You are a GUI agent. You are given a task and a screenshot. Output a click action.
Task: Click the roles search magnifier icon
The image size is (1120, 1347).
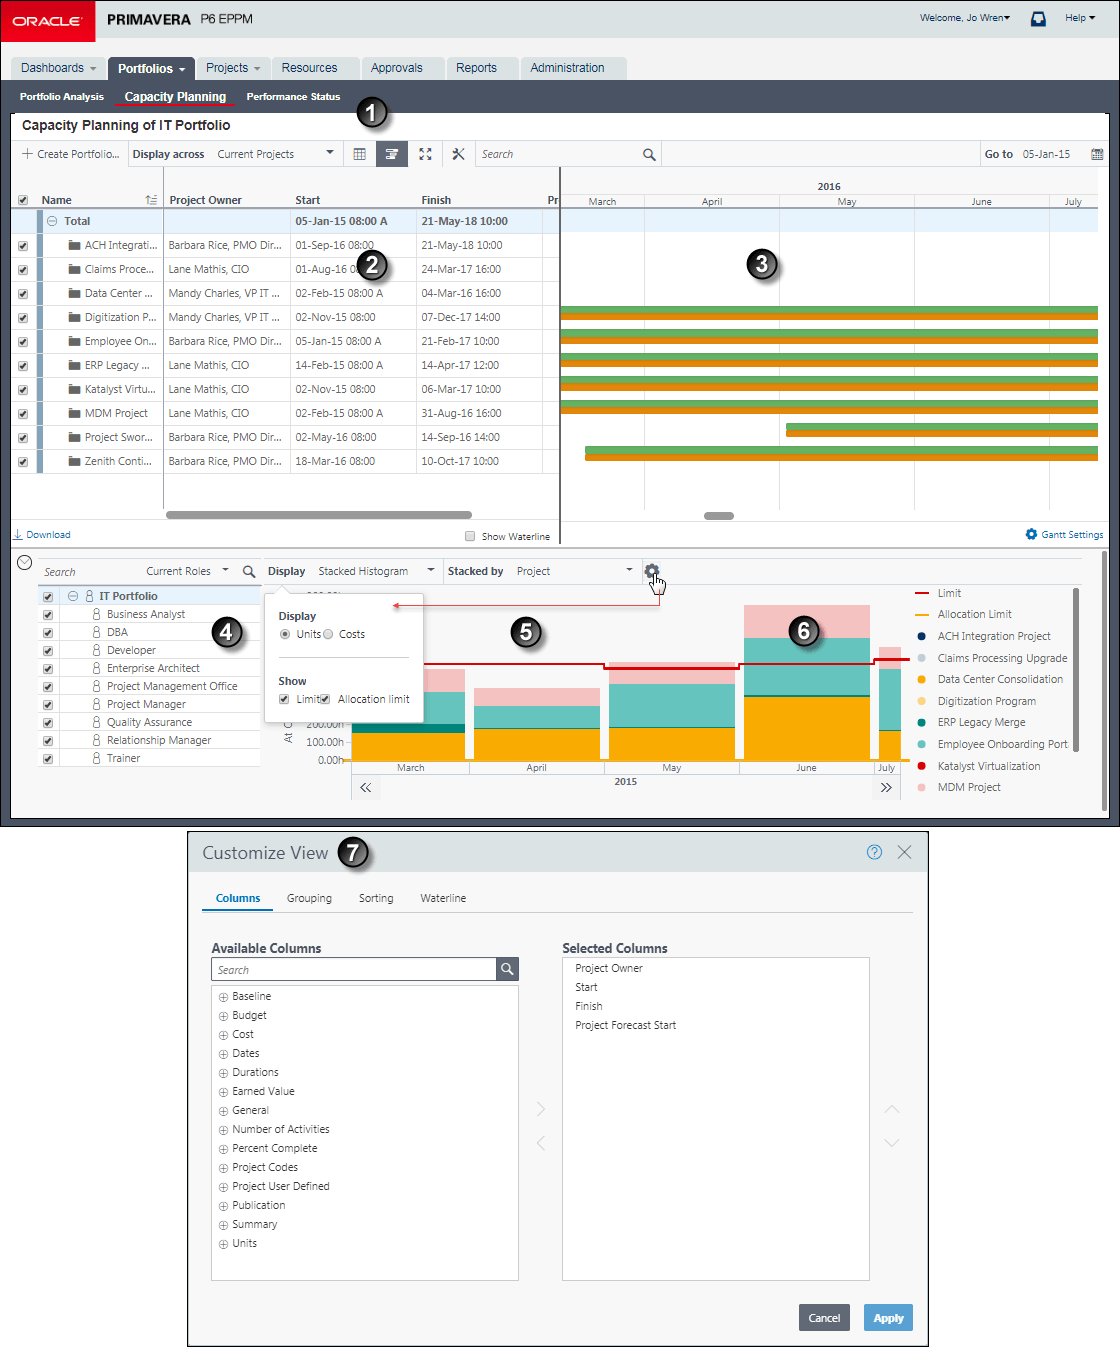(249, 571)
